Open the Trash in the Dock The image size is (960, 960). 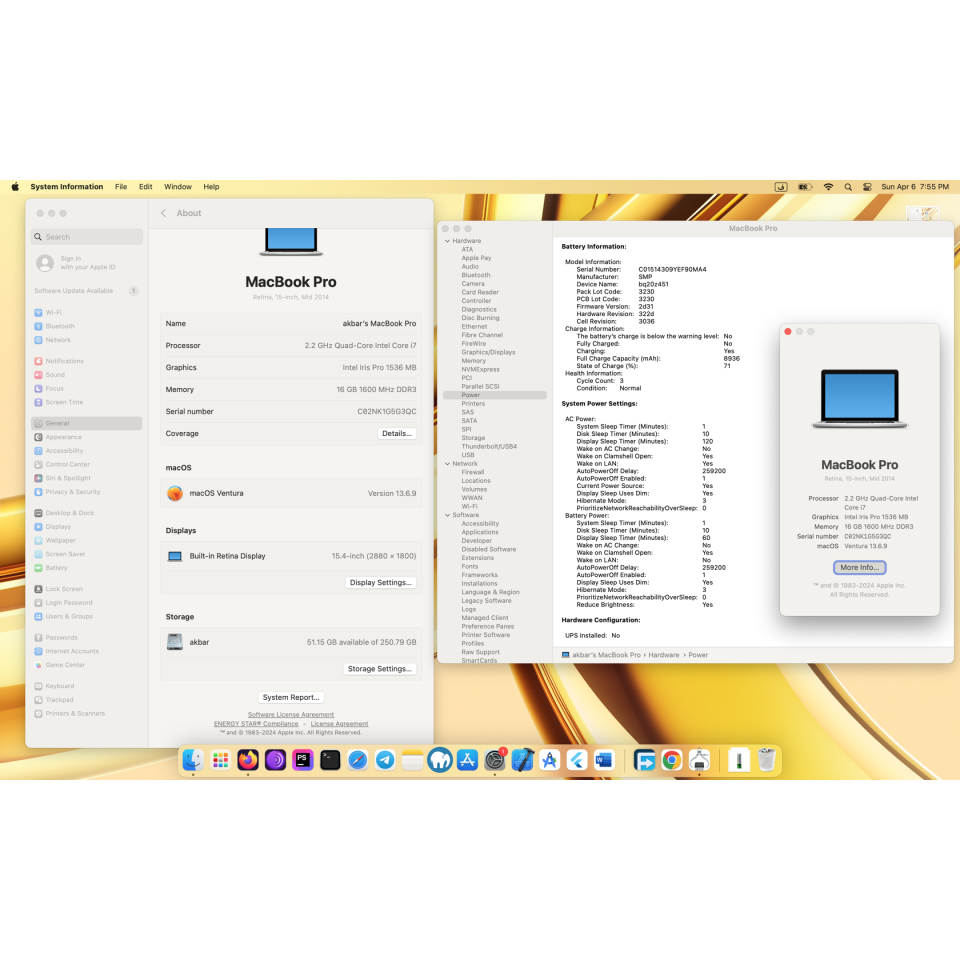[x=767, y=760]
